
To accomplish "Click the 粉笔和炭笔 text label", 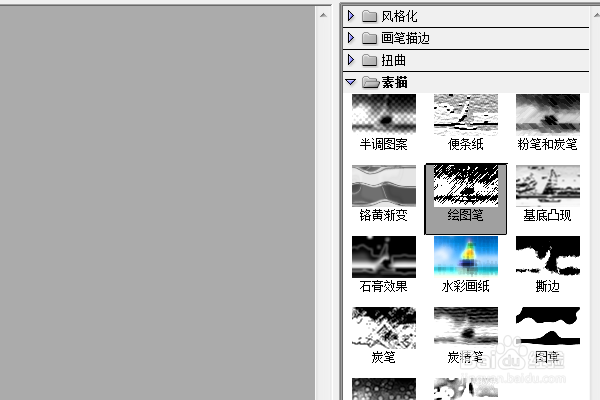I will pos(547,144).
